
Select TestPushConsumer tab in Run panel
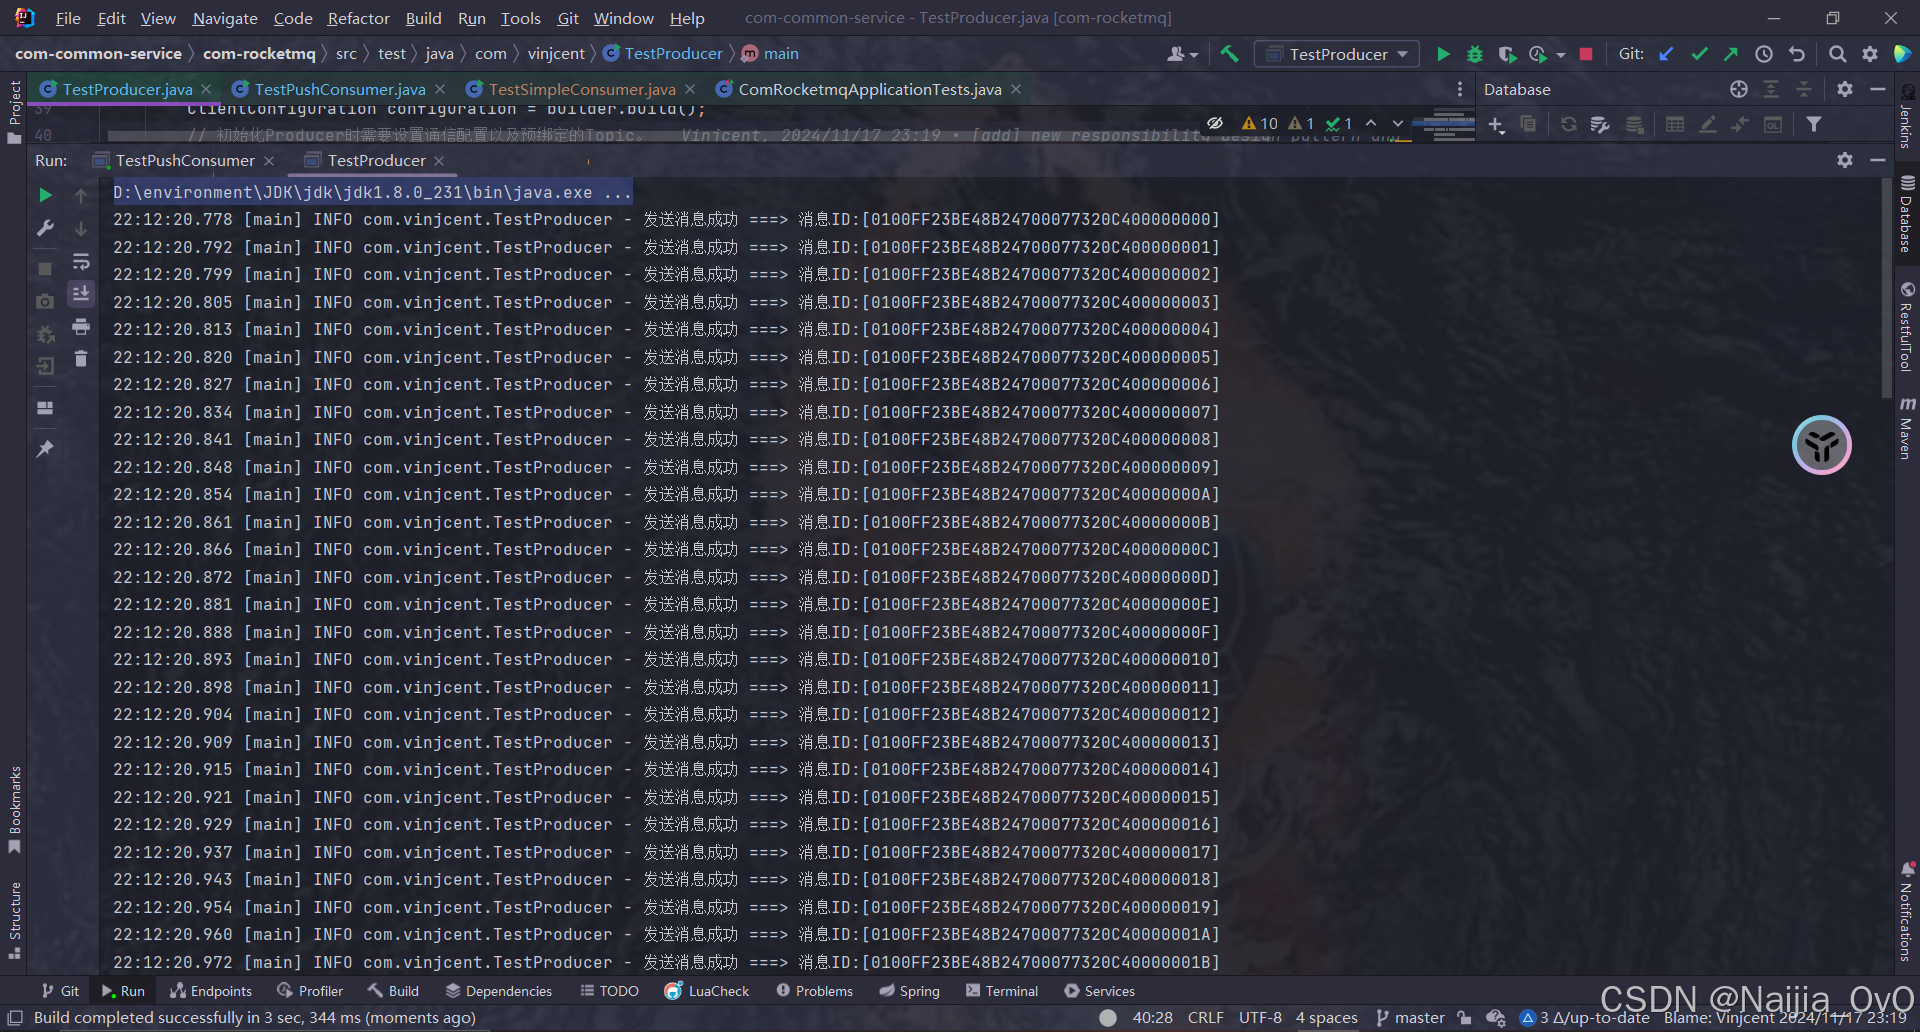pos(185,160)
